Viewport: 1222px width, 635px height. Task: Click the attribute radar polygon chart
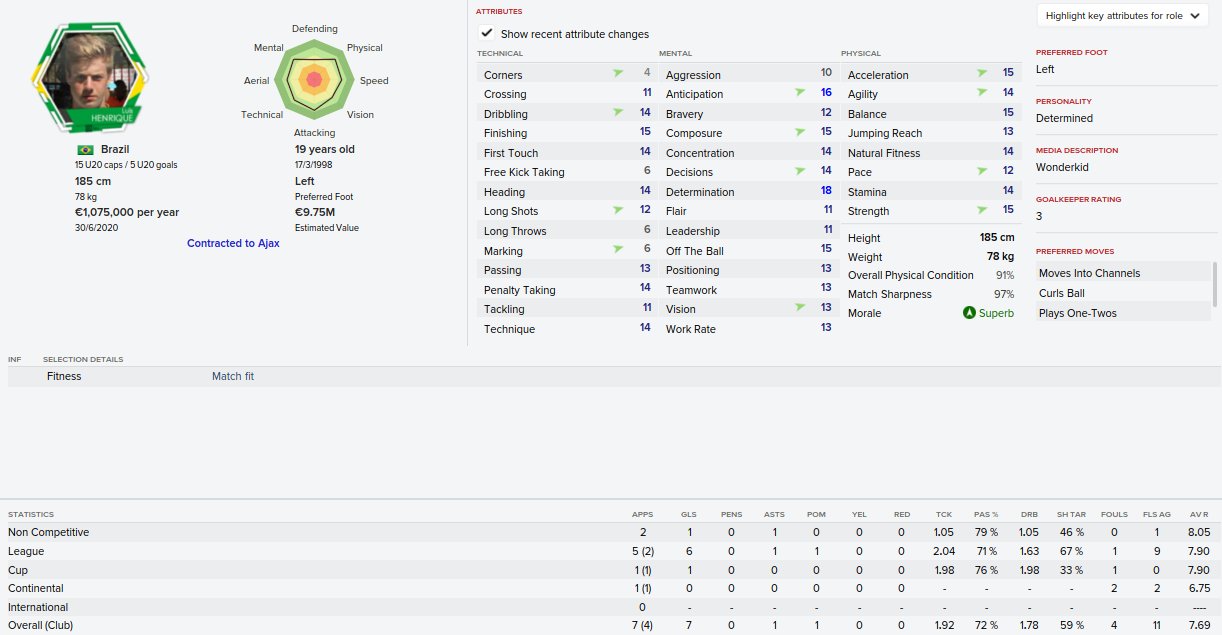(x=314, y=80)
